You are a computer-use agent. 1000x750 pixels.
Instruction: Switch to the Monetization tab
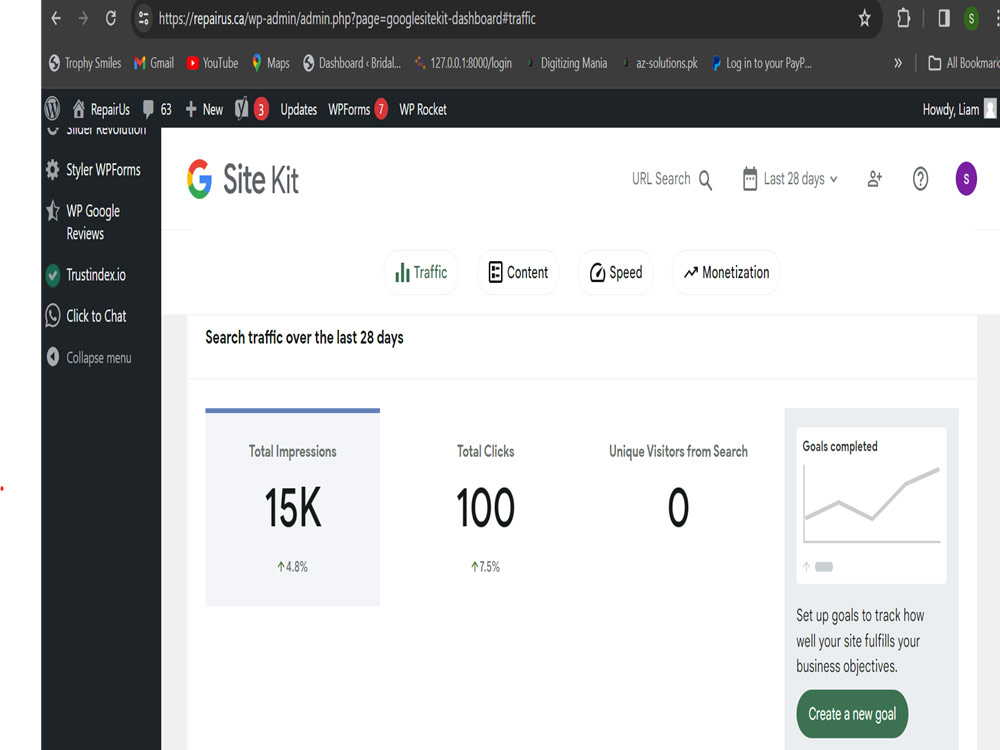(x=726, y=273)
